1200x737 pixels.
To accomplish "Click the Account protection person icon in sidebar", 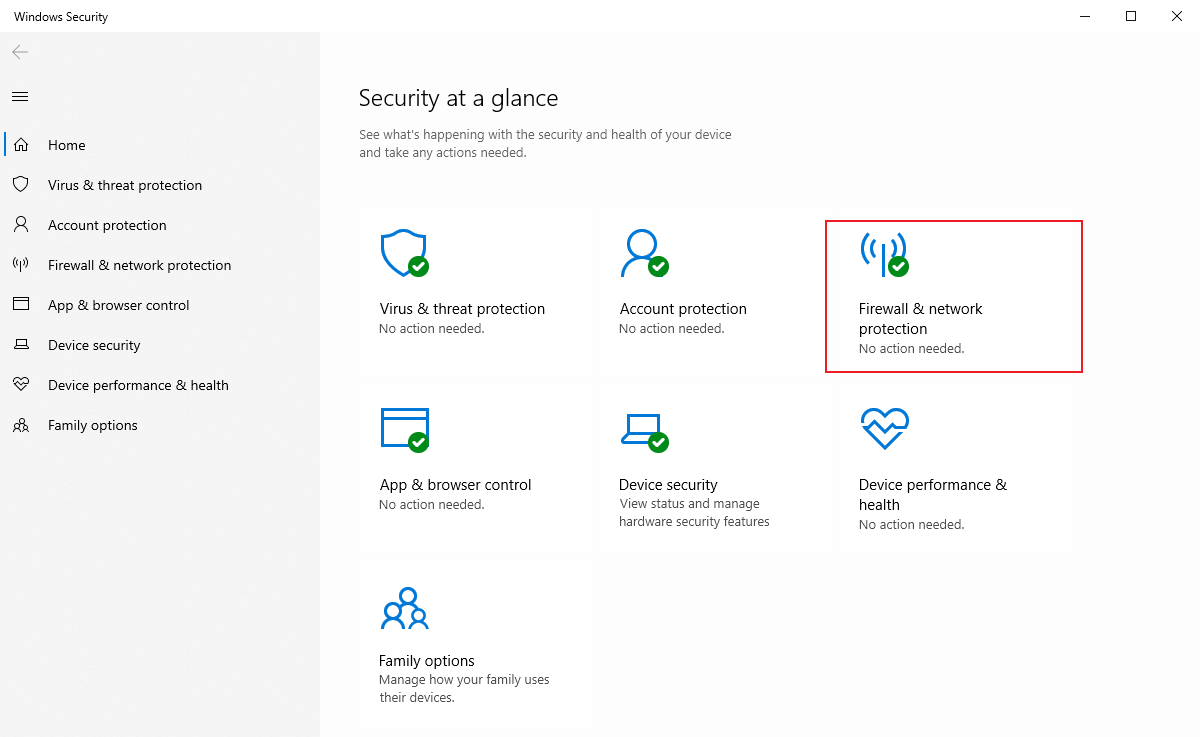I will pos(21,224).
